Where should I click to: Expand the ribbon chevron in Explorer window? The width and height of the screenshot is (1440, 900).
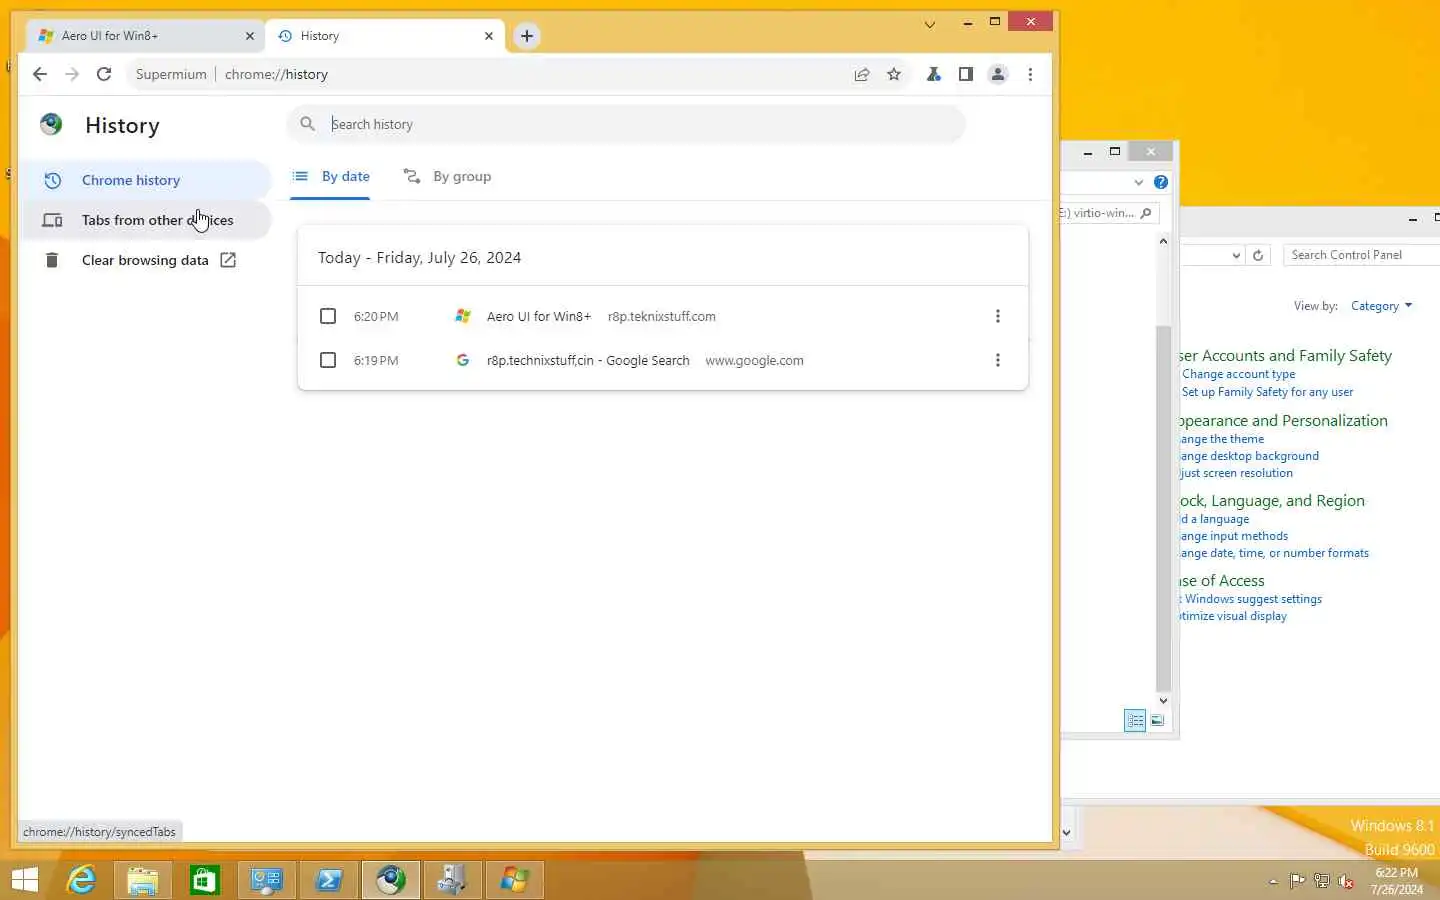[x=1139, y=182]
